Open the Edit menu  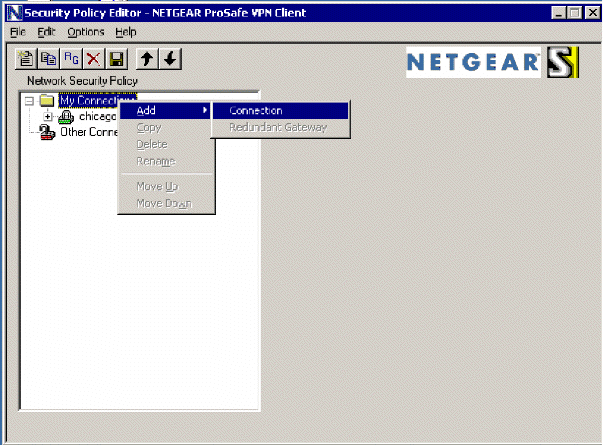[x=46, y=32]
